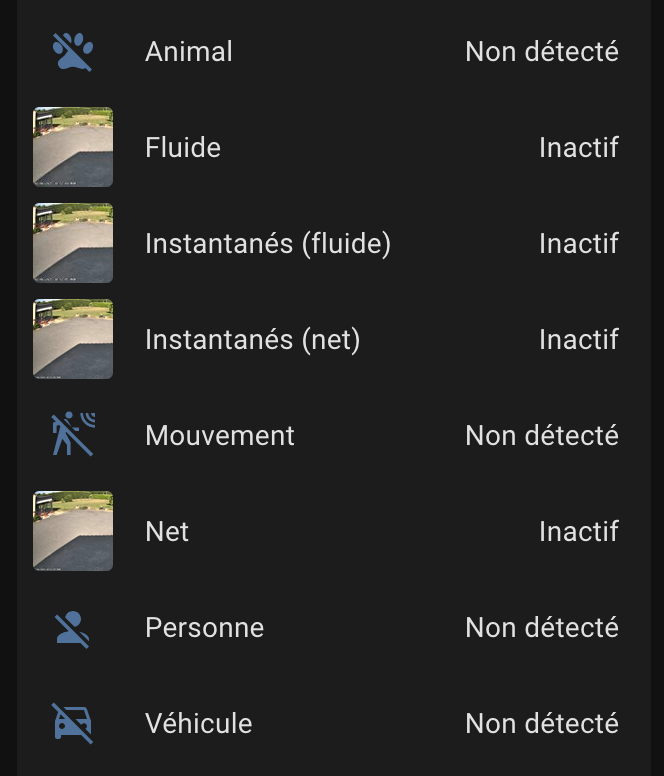Select the Instantanés (net) entity label
The height and width of the screenshot is (776, 664).
pos(252,339)
